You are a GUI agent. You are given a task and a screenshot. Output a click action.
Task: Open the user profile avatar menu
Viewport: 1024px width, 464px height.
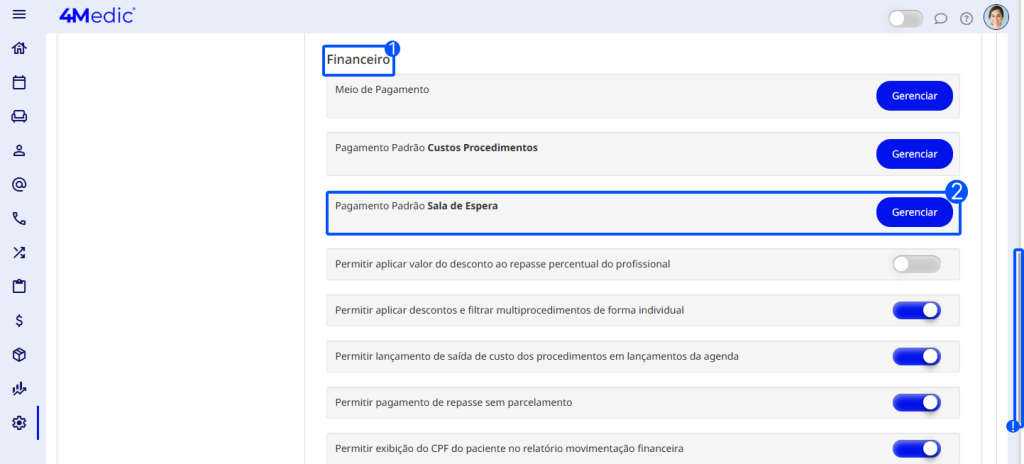point(996,18)
